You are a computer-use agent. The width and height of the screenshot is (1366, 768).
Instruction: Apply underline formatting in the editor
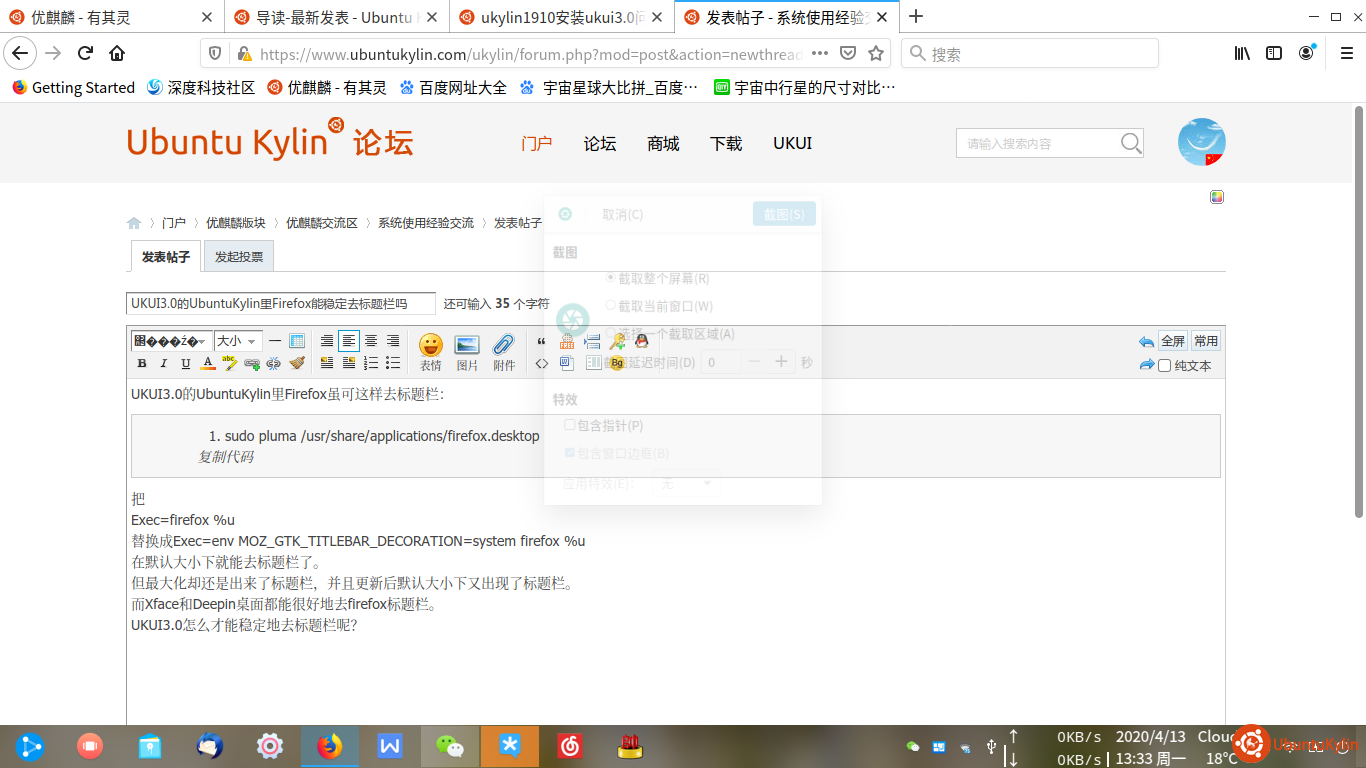186,364
